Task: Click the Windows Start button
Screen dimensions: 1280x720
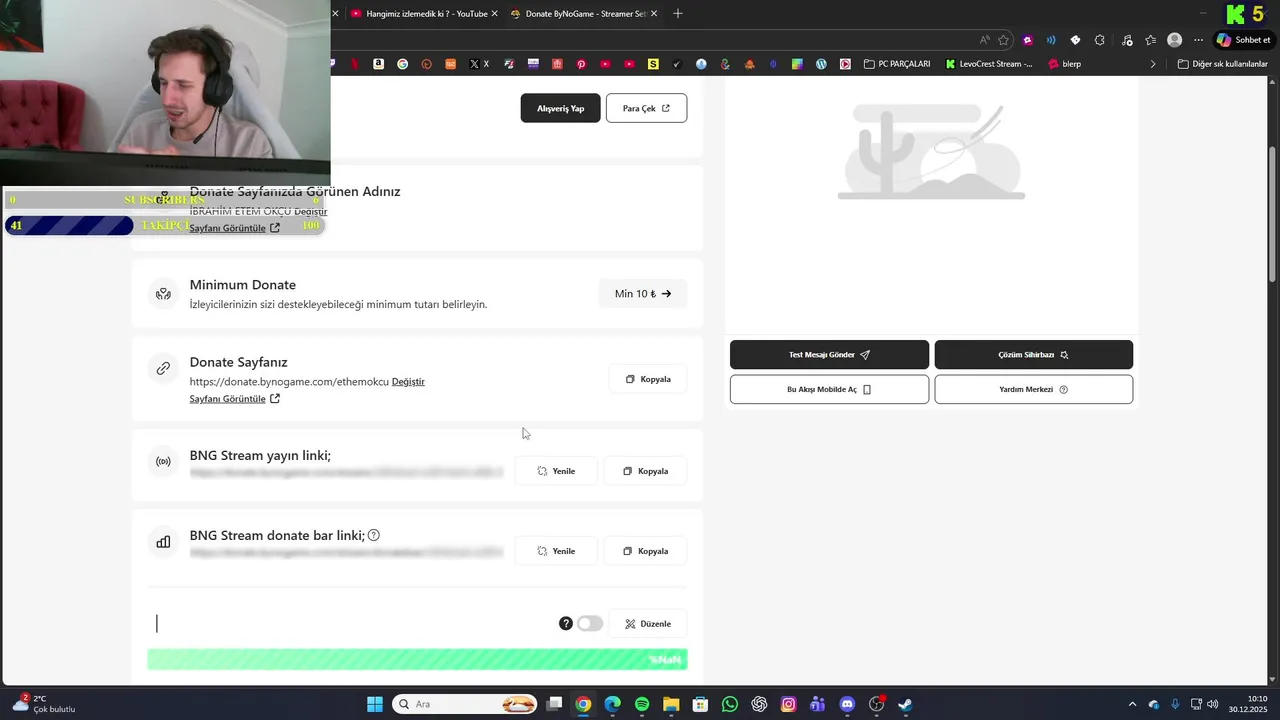Action: coord(375,704)
